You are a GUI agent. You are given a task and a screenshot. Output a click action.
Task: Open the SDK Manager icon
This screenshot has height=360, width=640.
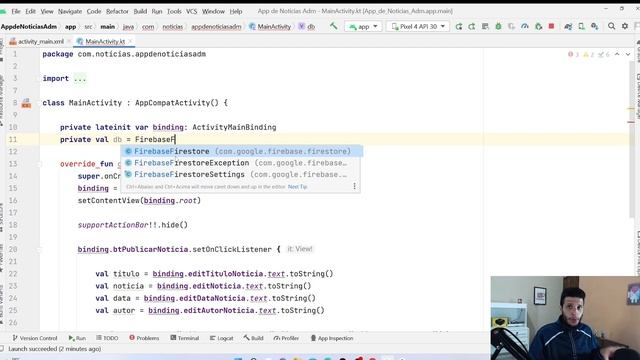(x=595, y=27)
